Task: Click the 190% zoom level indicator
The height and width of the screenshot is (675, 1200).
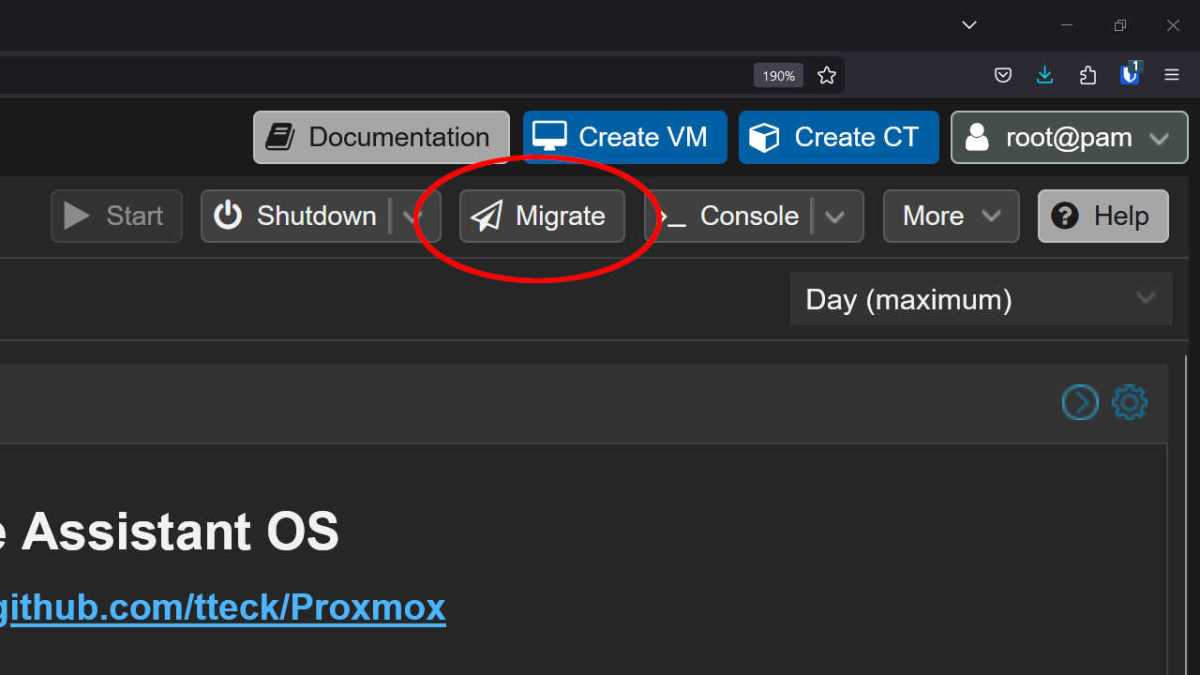Action: click(x=778, y=74)
